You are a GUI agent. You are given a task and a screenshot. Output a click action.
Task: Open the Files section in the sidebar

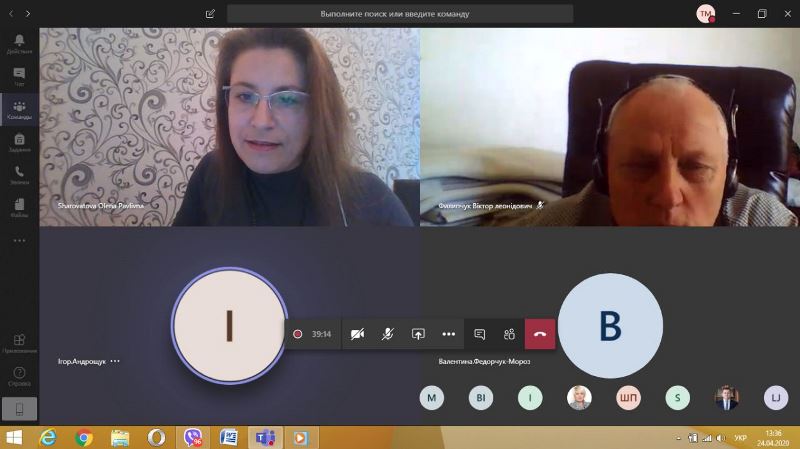19,206
